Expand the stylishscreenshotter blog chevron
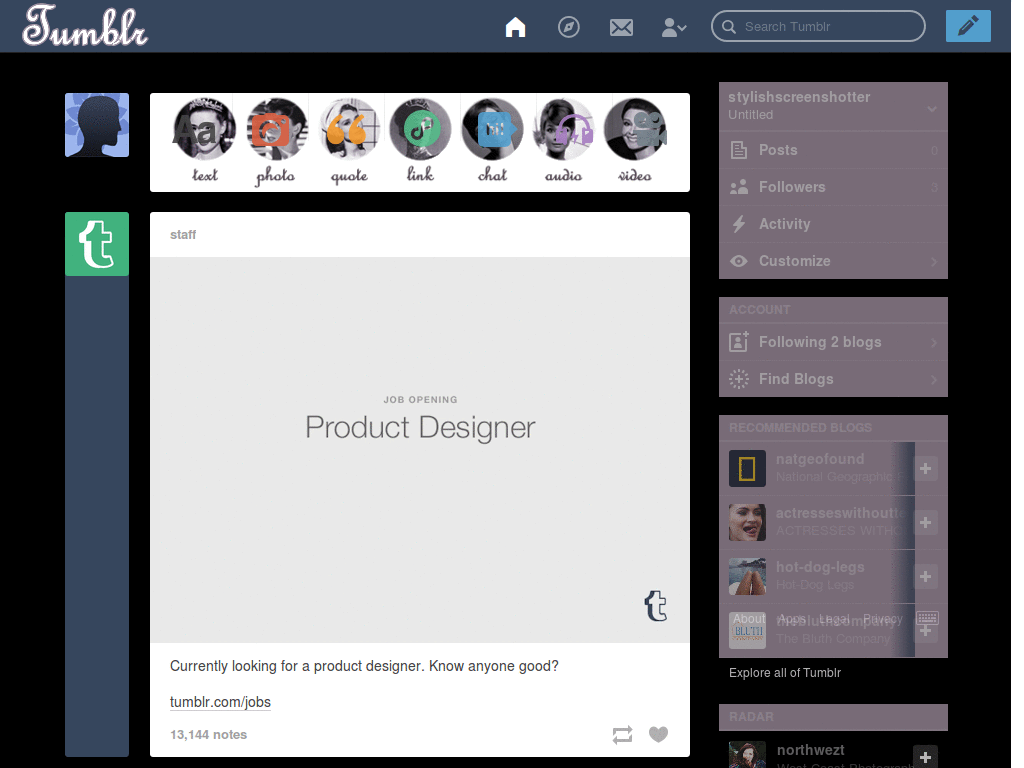This screenshot has height=768, width=1024. point(932,108)
